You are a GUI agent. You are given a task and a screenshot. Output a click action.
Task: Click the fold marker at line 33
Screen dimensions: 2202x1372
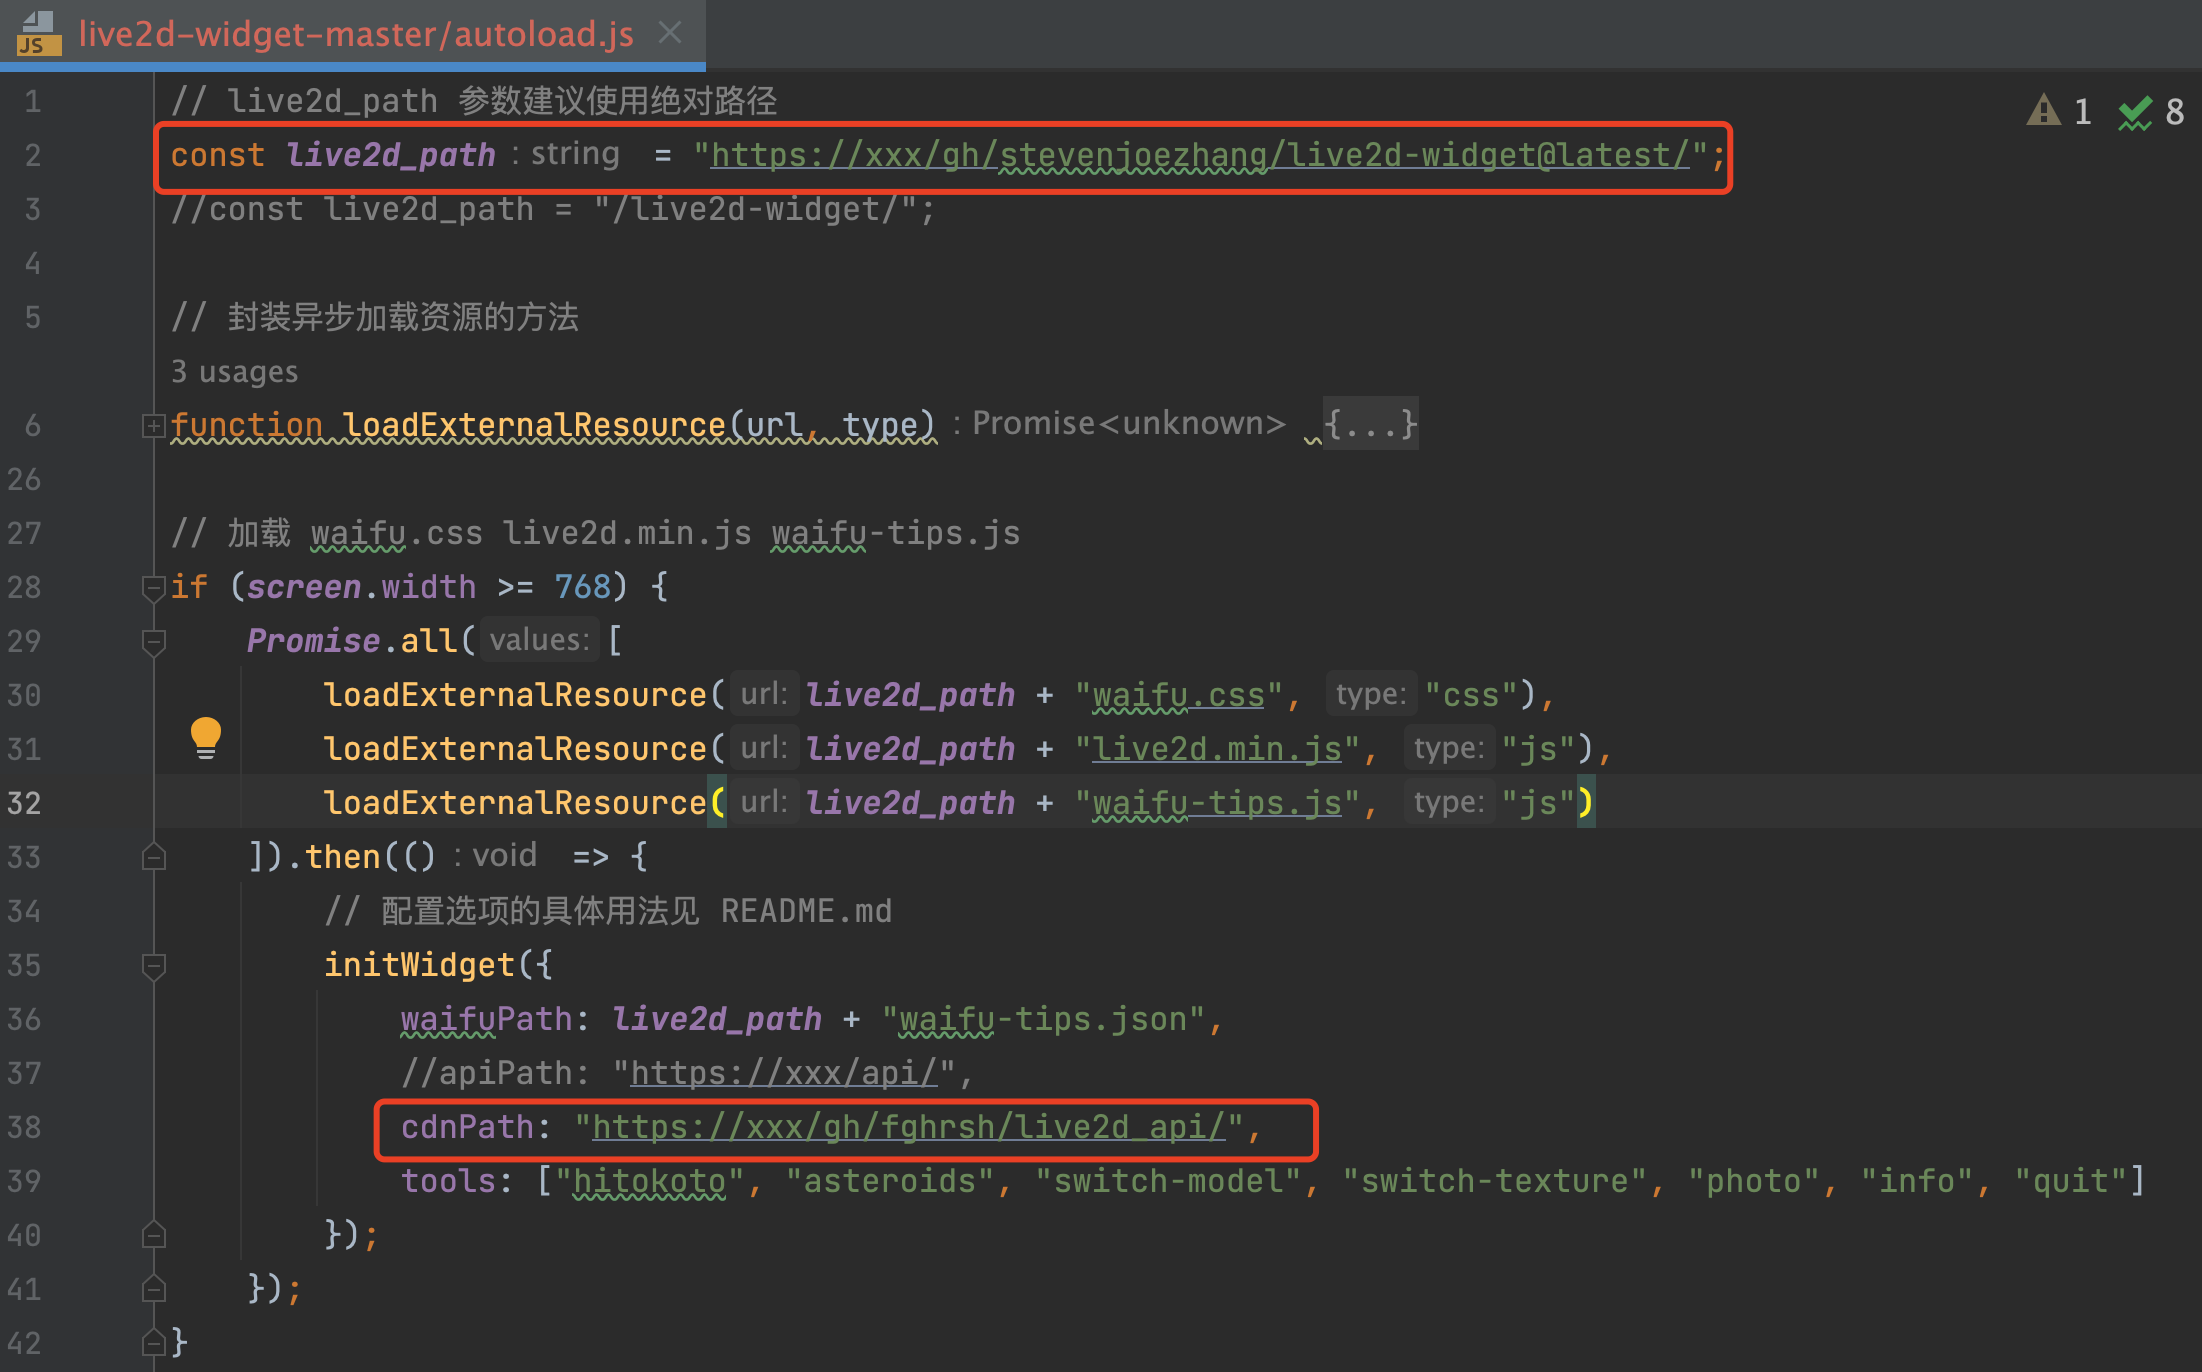point(153,856)
